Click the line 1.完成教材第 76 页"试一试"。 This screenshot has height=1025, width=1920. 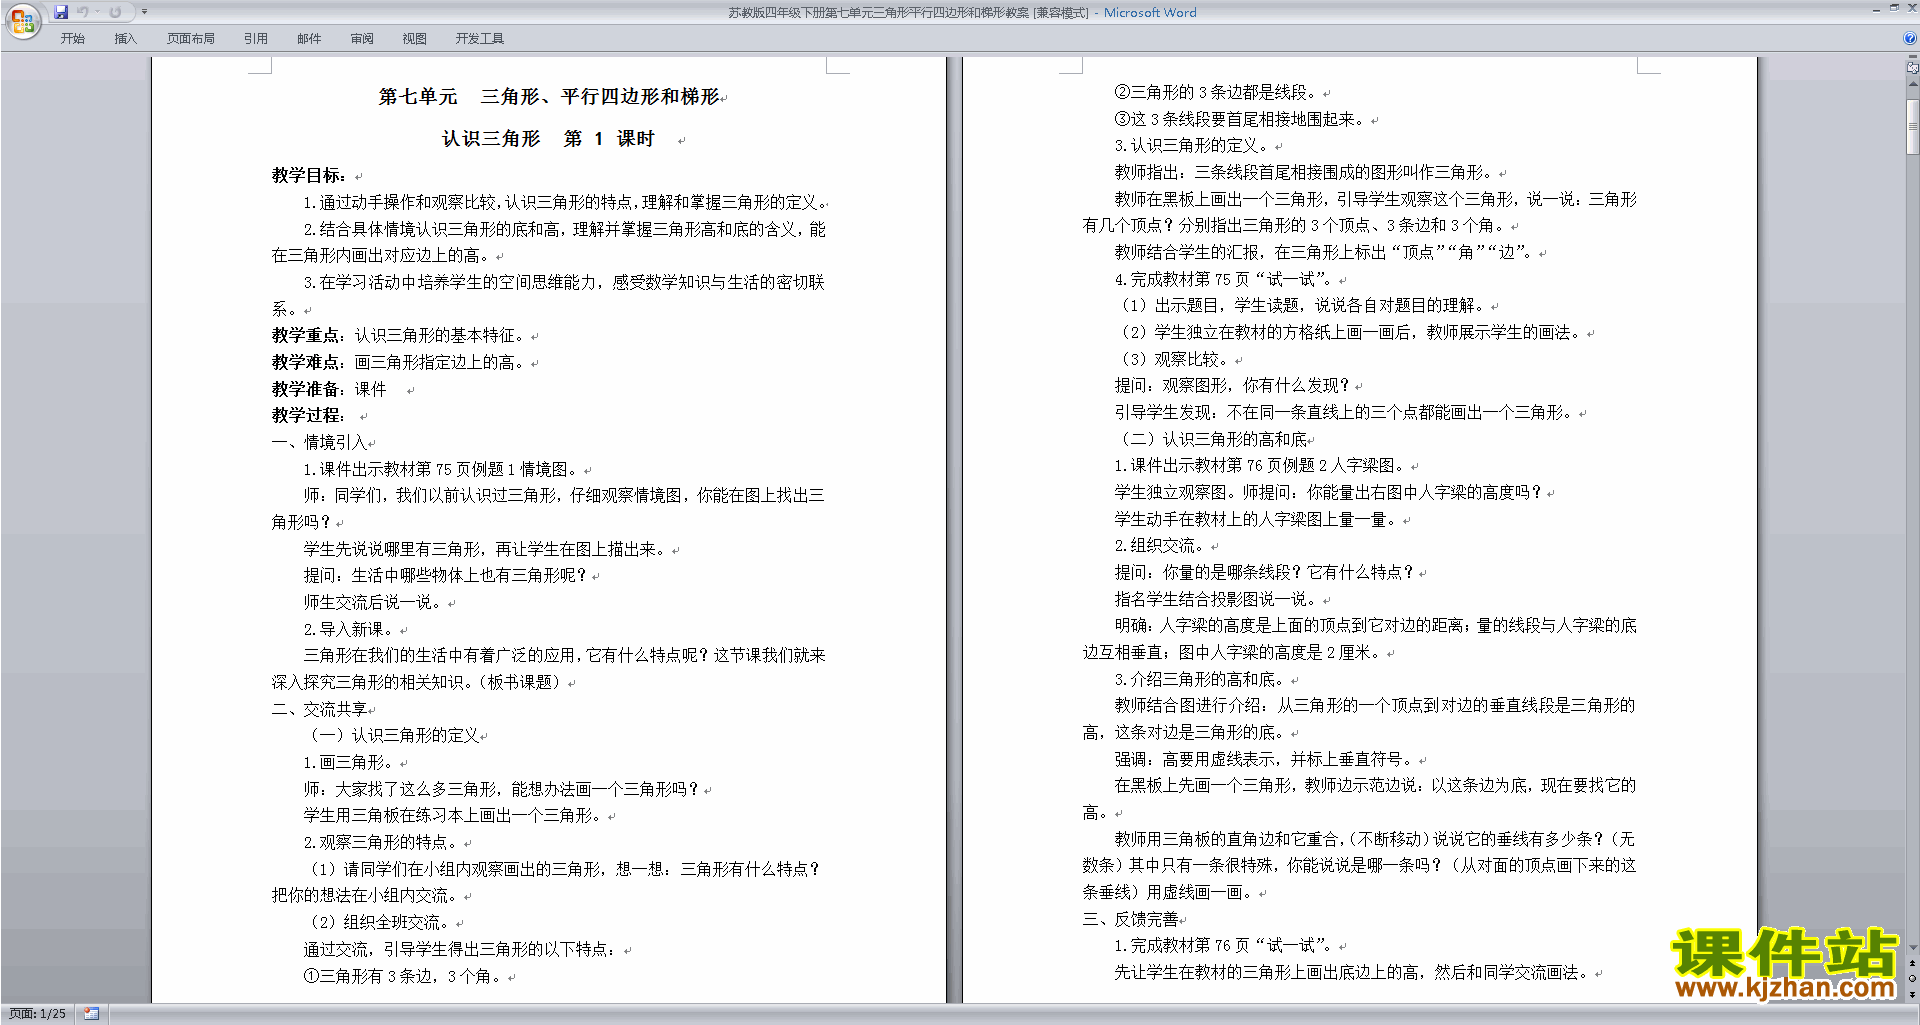1225,945
